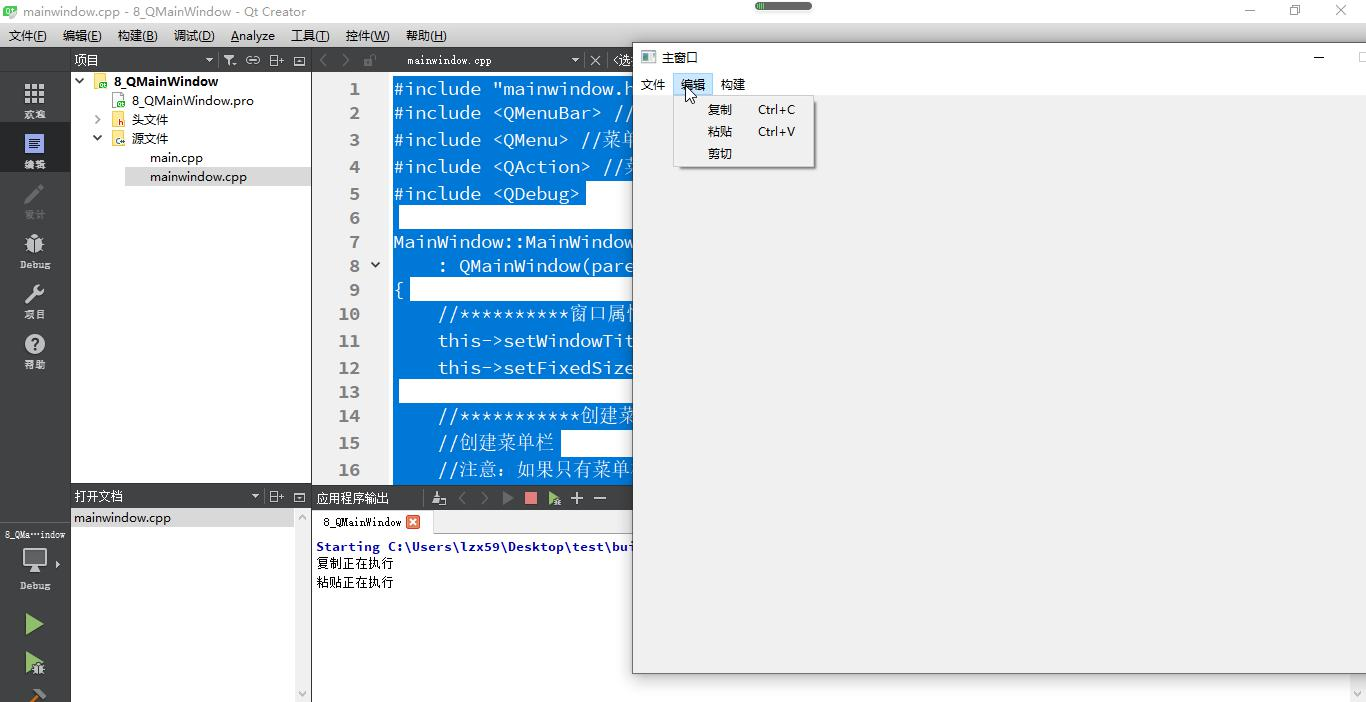This screenshot has height=702, width=1366.
Task: Stop the running application with the red square
Action: coord(530,498)
